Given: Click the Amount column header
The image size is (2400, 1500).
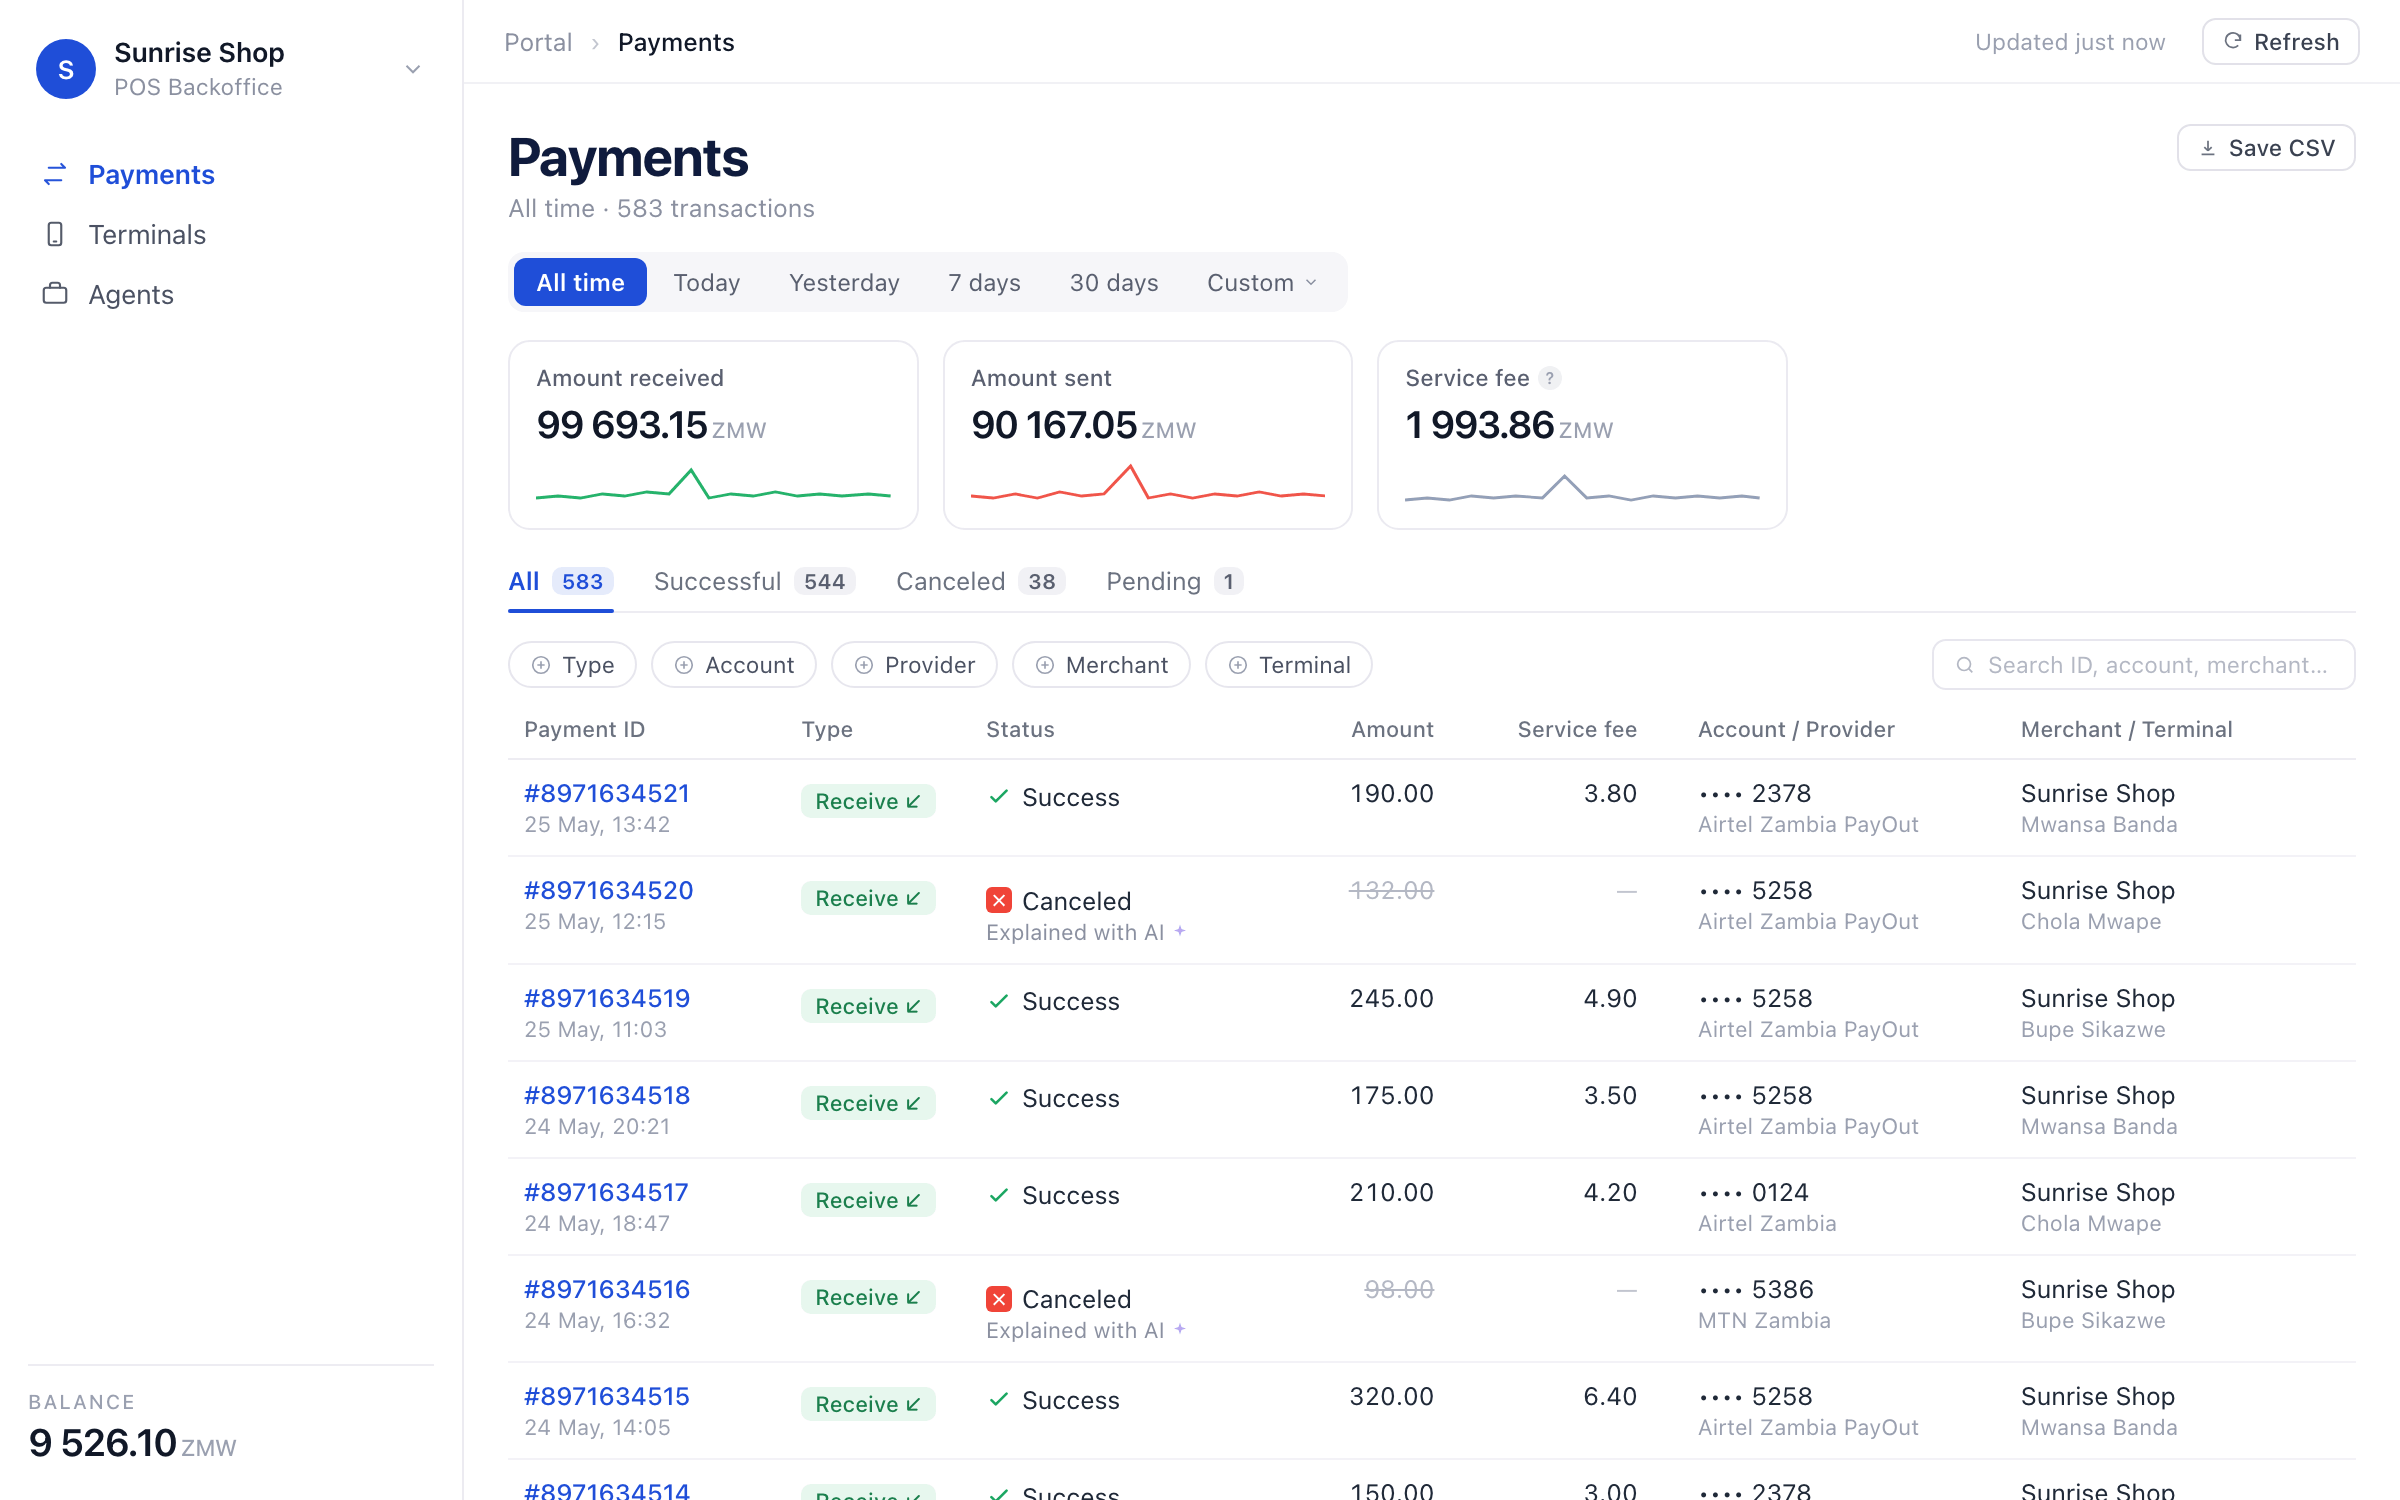Looking at the screenshot, I should point(1392,730).
